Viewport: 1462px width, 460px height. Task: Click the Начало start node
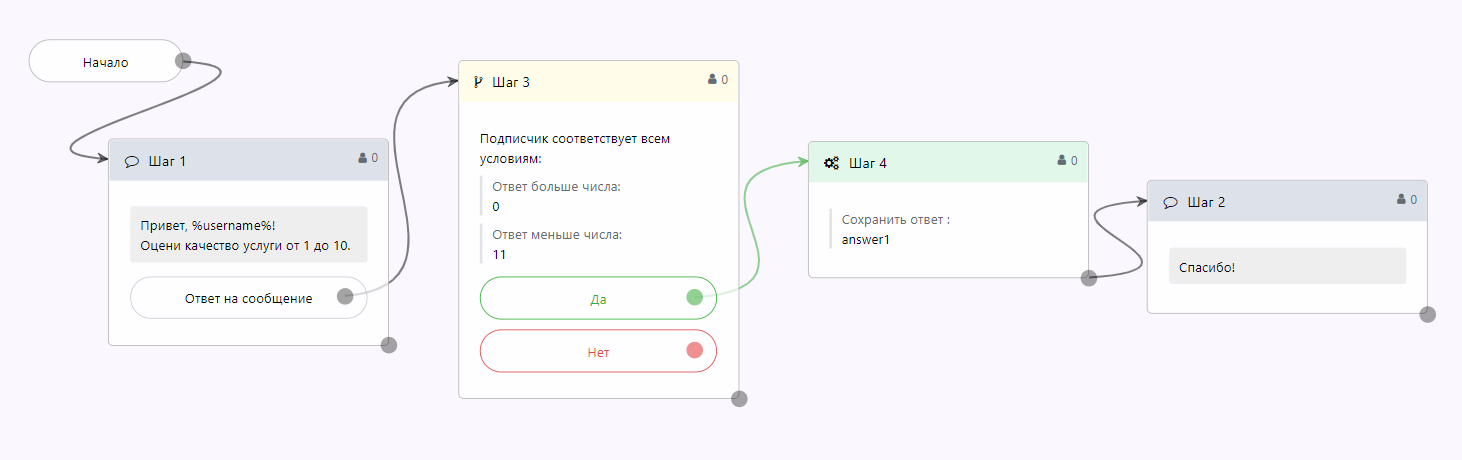[105, 61]
